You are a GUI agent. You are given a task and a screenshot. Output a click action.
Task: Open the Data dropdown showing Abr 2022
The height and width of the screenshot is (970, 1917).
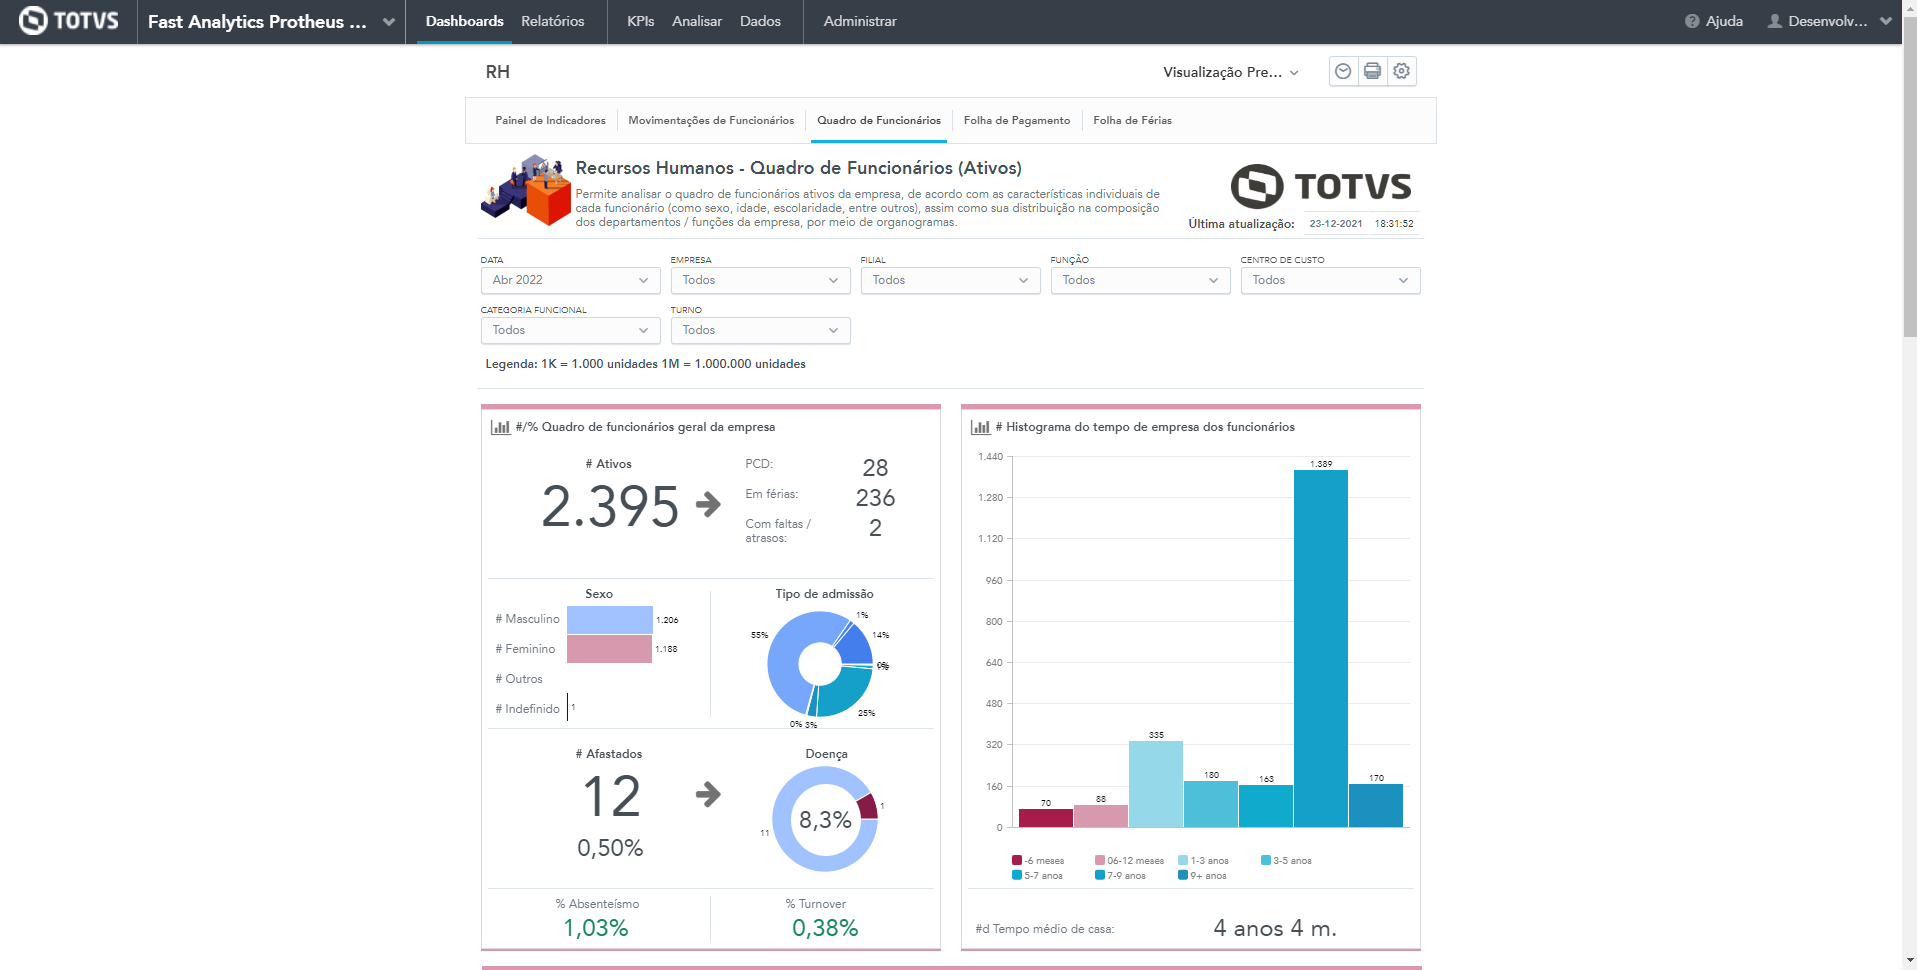coord(570,280)
